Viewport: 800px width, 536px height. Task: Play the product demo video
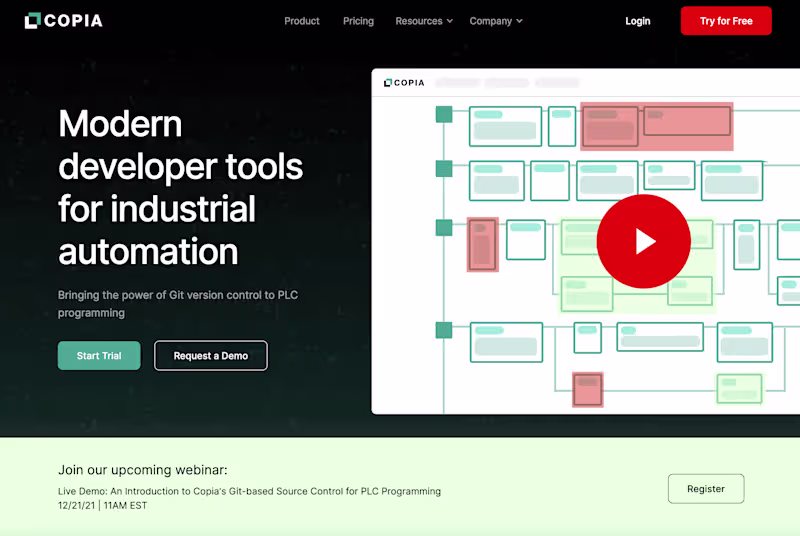643,241
